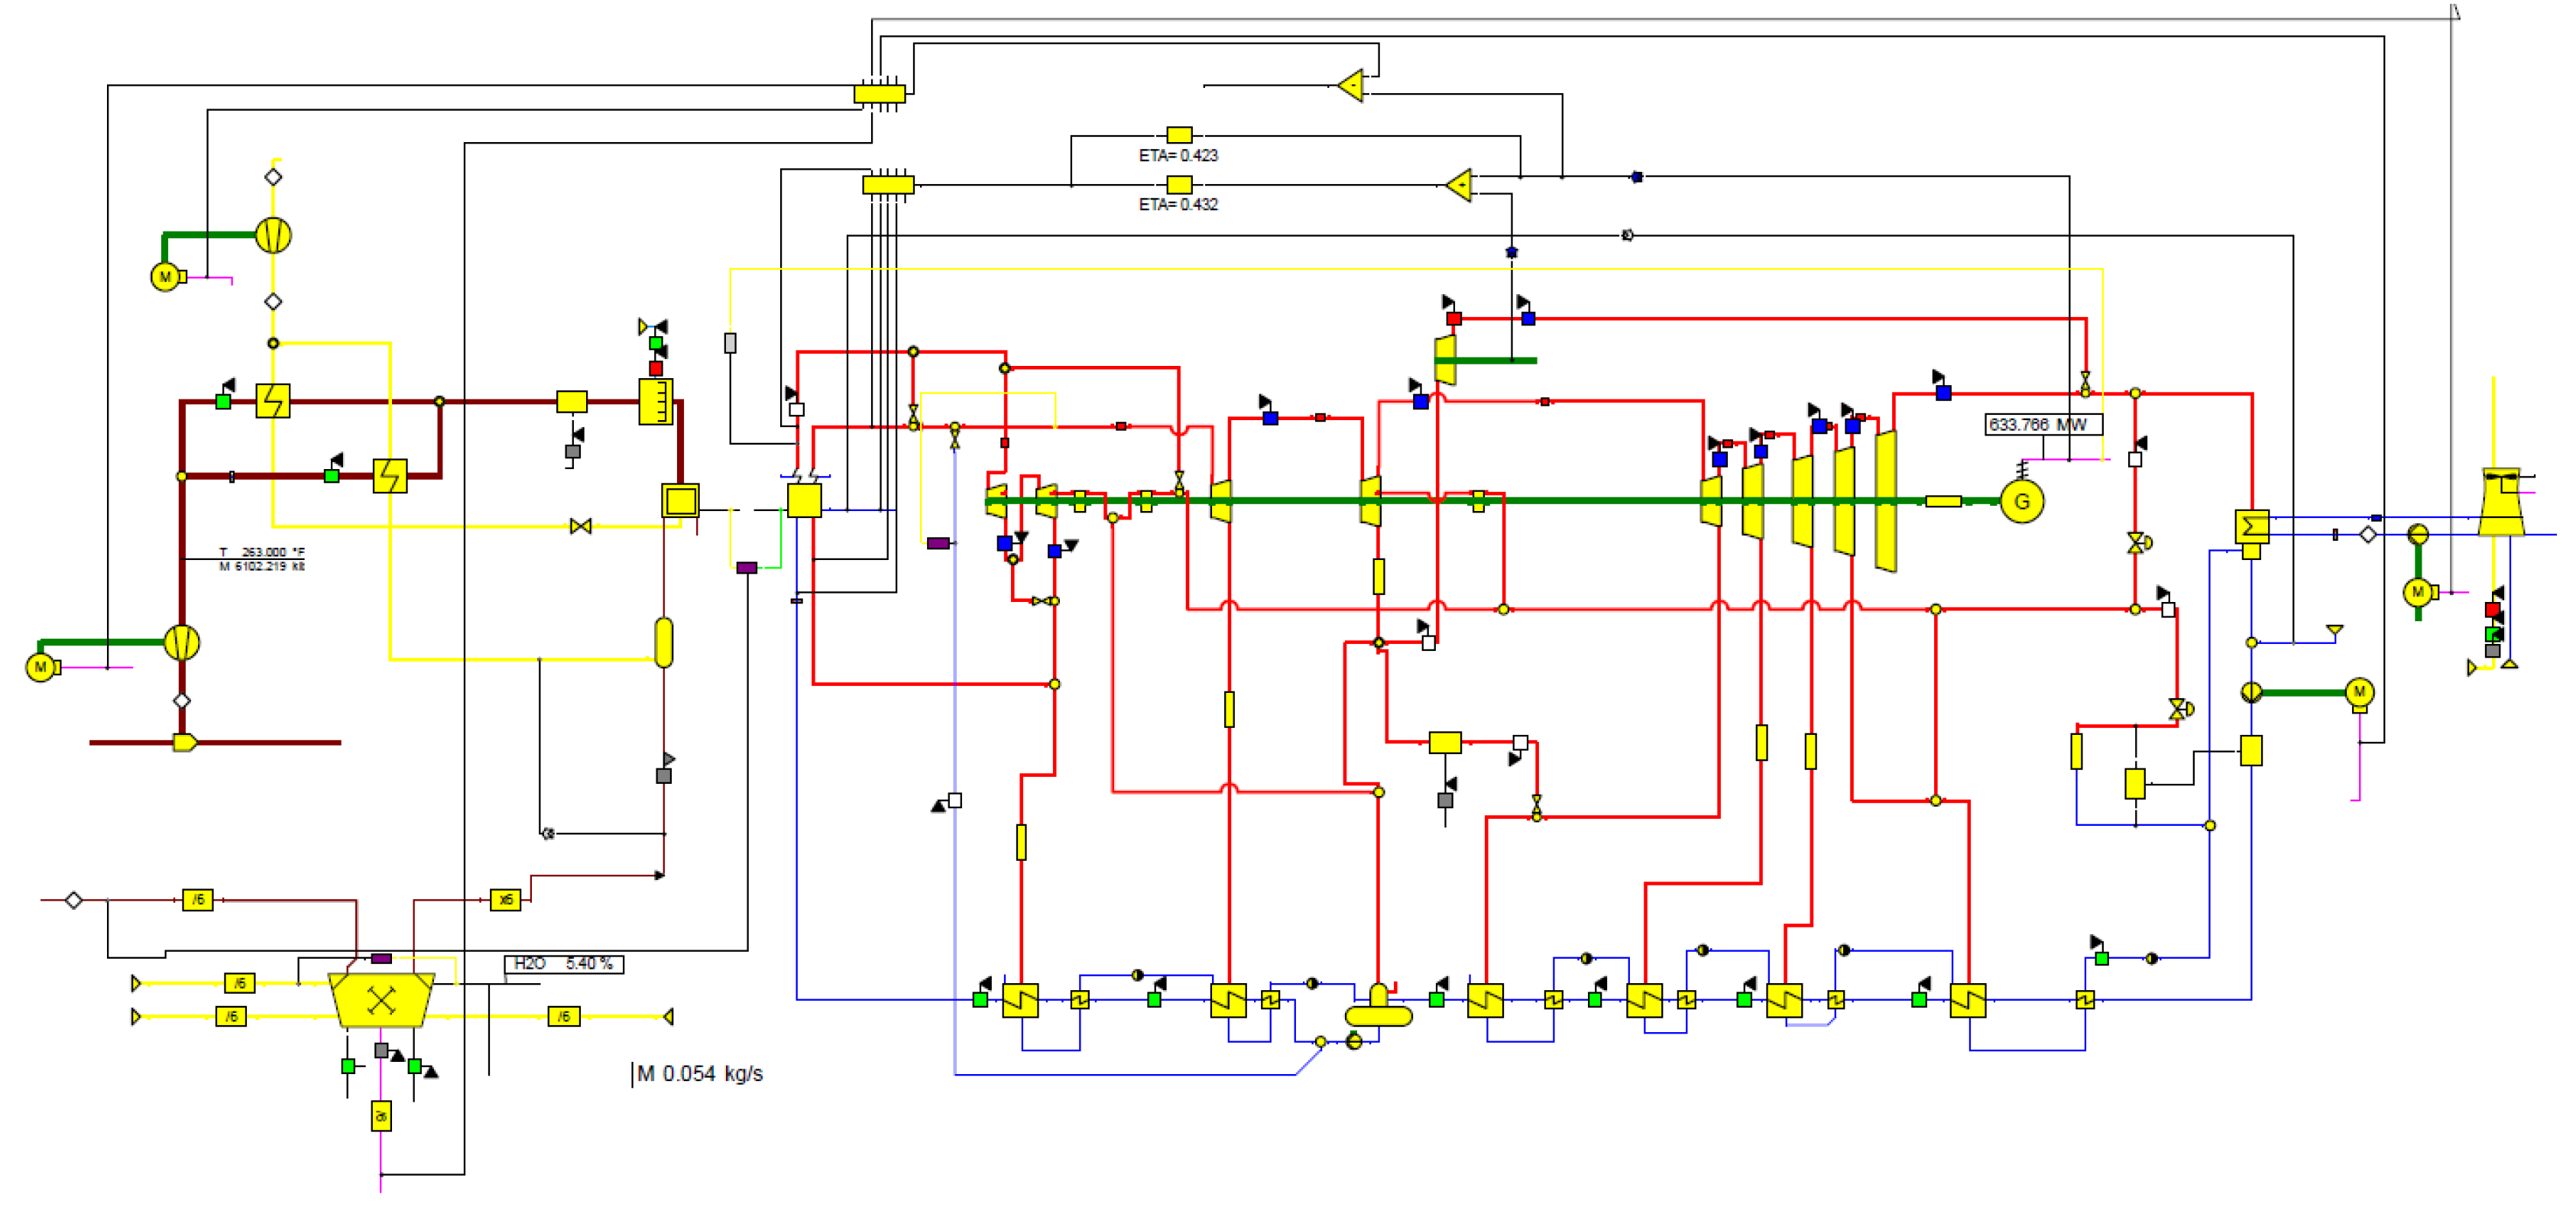Select the motor M beside upper fan
This screenshot has width=2576, height=1220.
[166, 277]
